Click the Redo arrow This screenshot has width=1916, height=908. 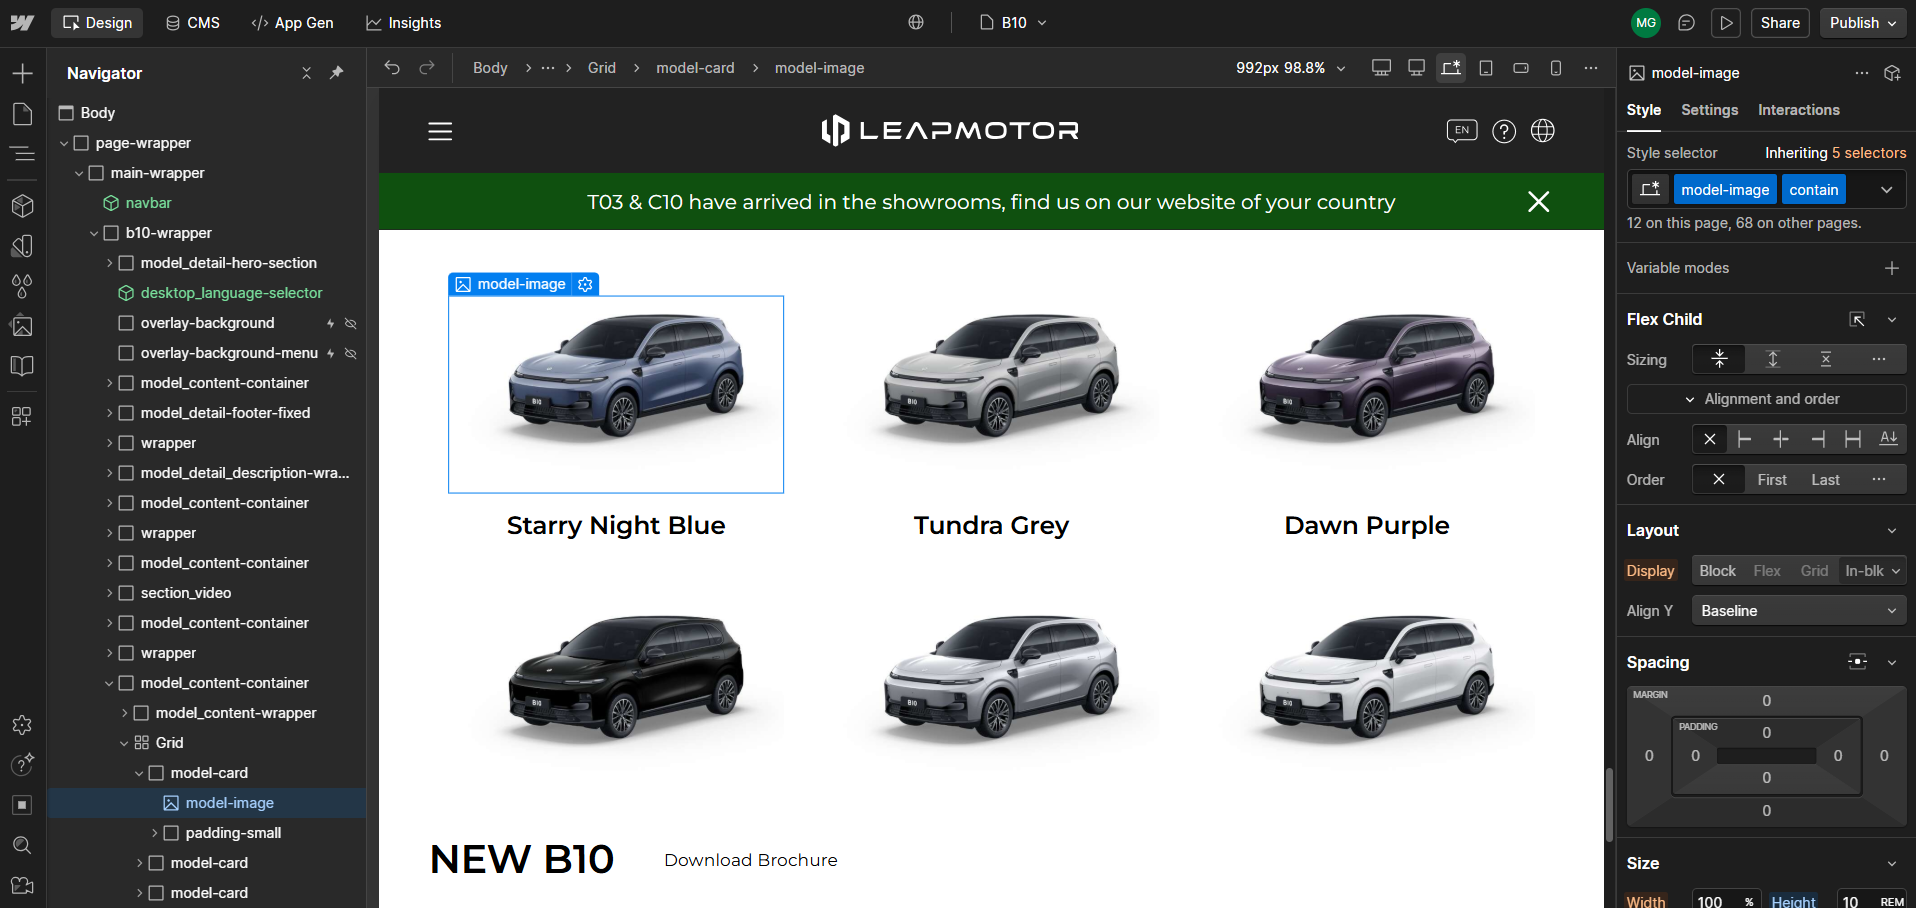click(427, 67)
